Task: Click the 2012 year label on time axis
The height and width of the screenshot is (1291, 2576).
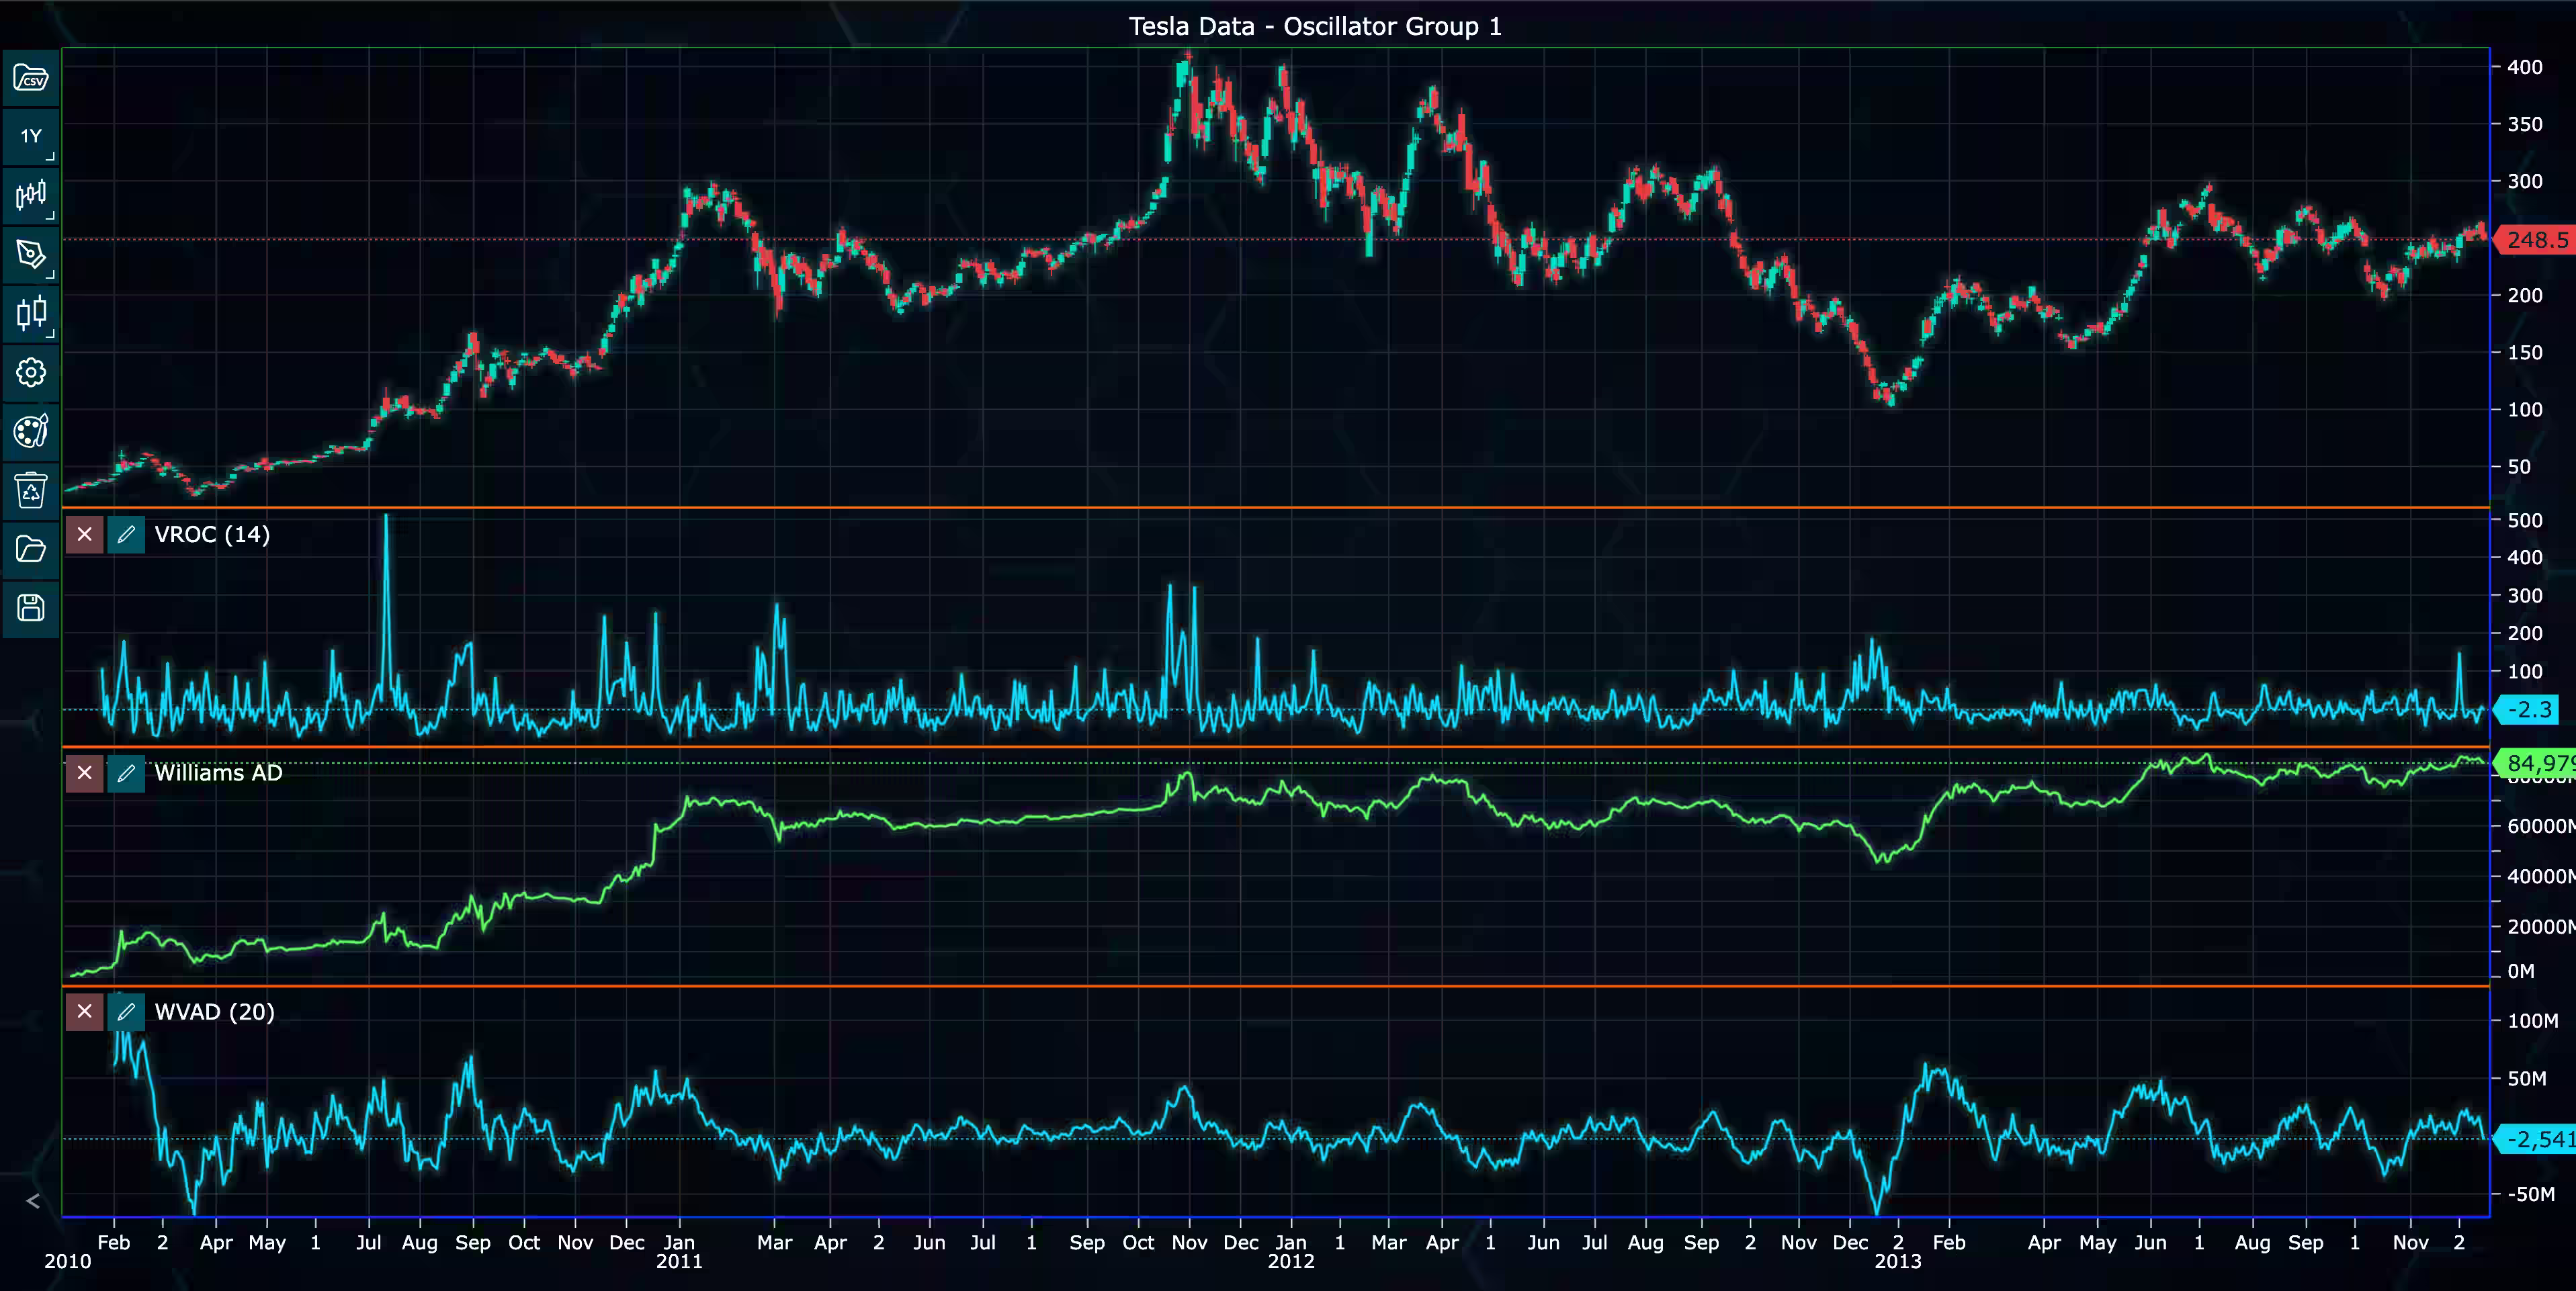Action: click(1291, 1262)
